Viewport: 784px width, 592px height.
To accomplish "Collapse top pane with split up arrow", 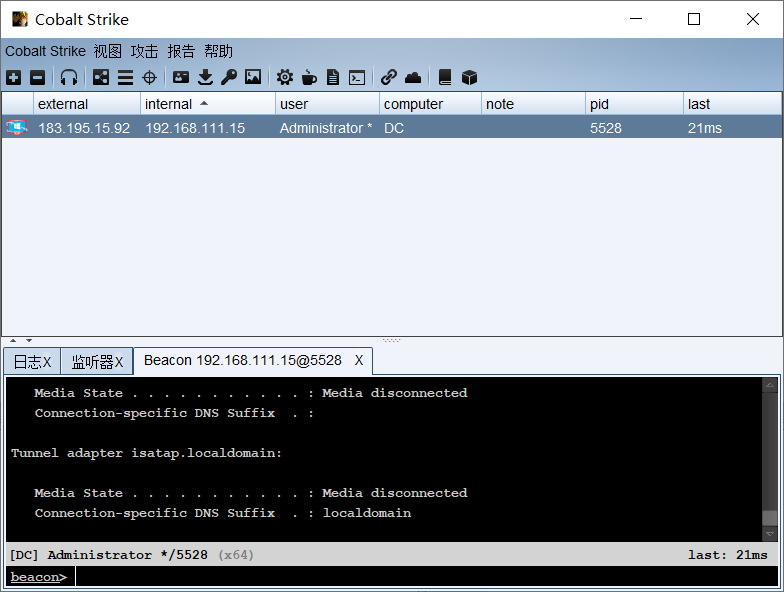I will click(13, 340).
